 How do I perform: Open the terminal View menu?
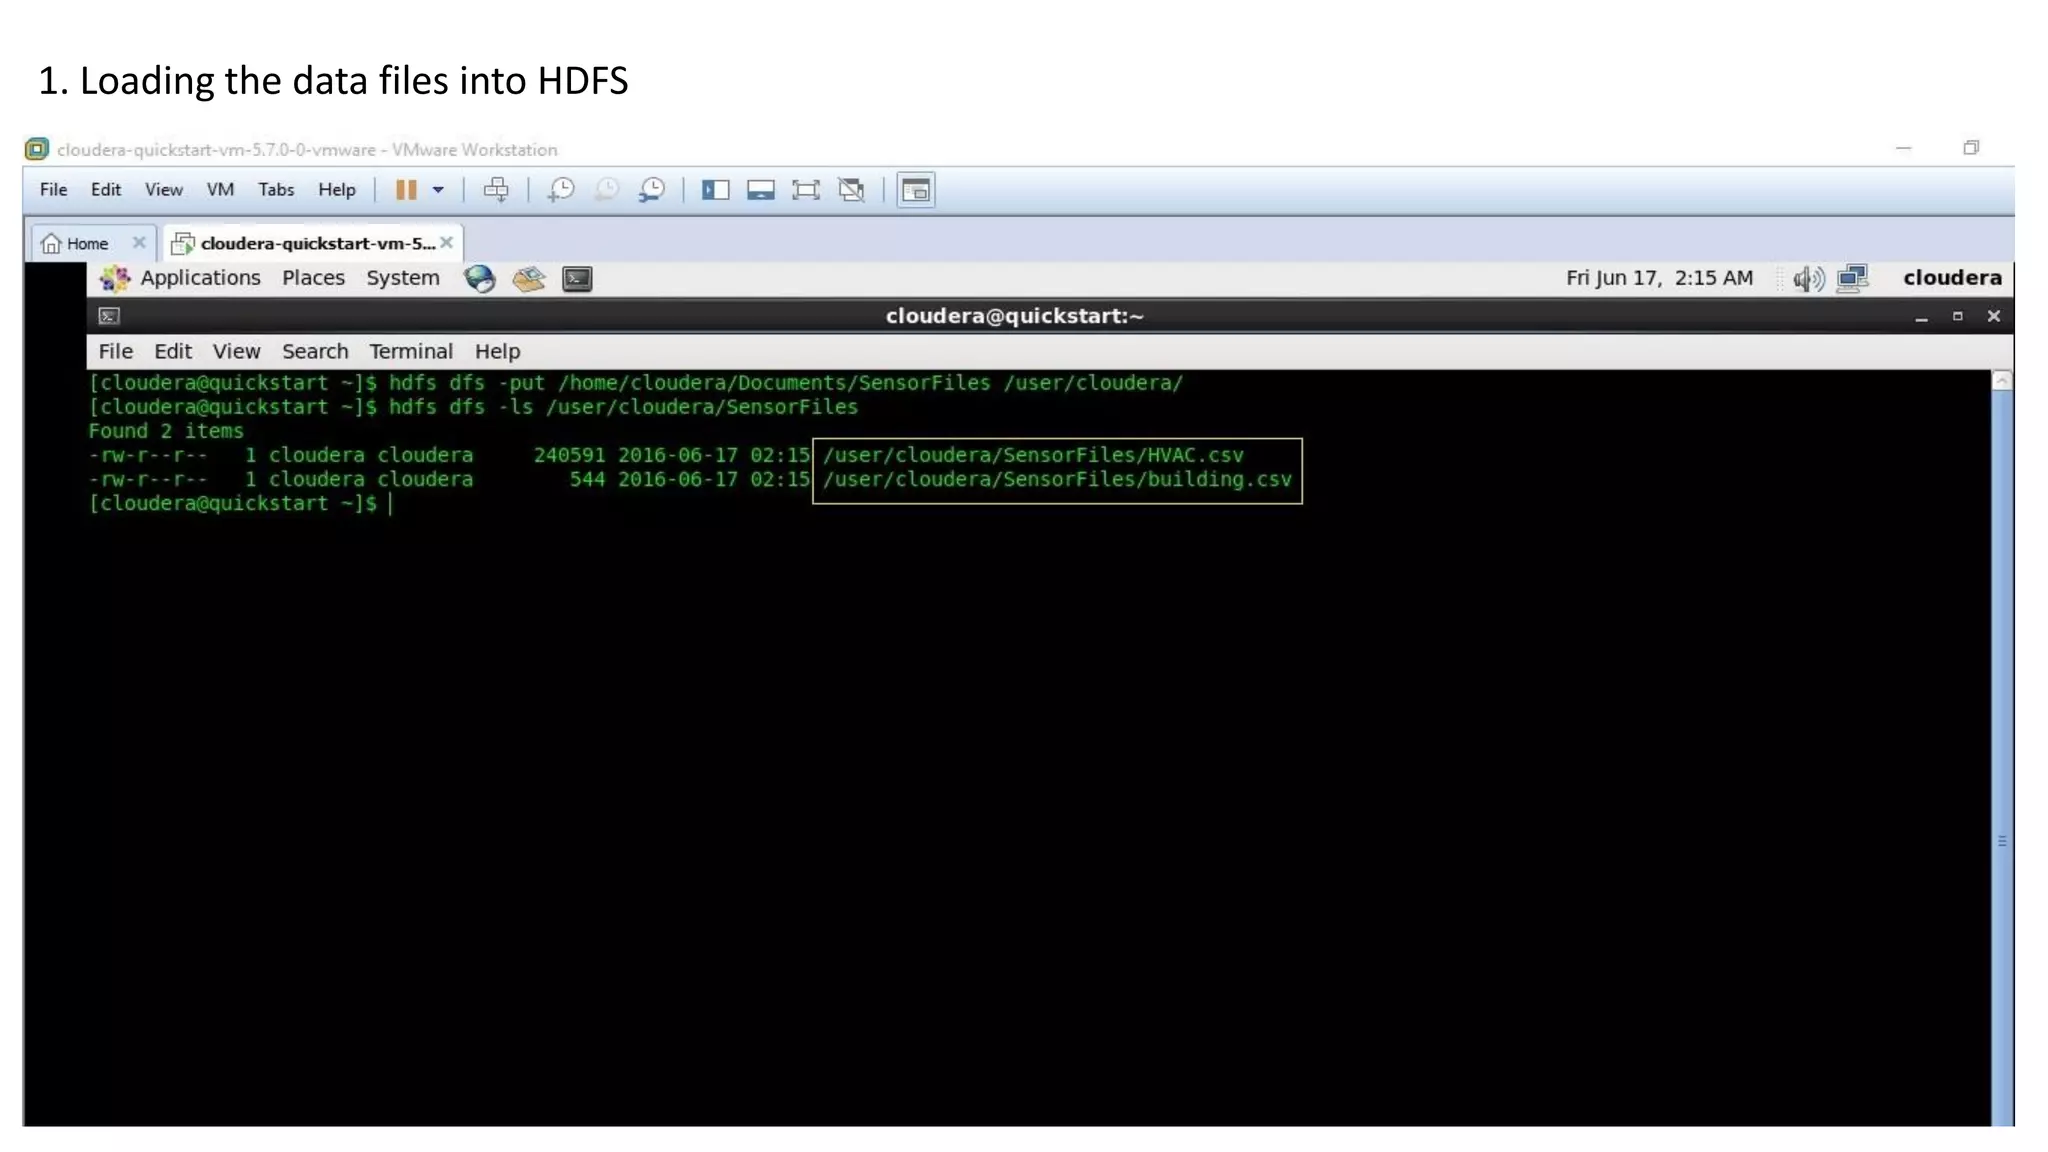[236, 351]
